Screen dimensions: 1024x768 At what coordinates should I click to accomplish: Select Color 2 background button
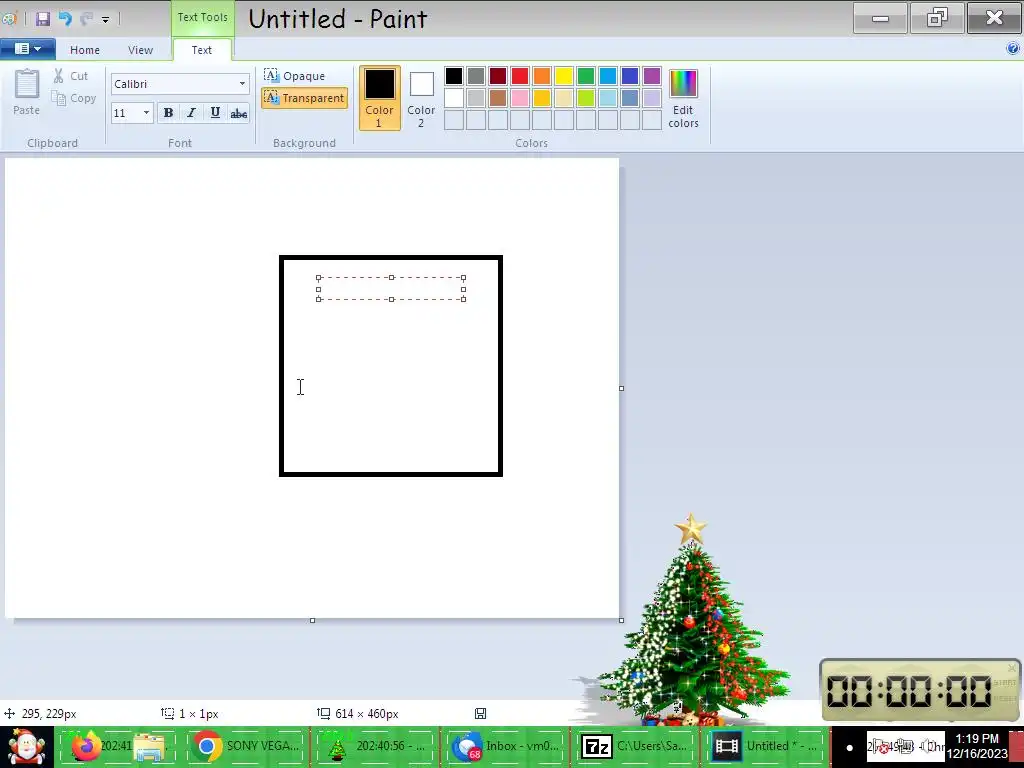pyautogui.click(x=421, y=98)
